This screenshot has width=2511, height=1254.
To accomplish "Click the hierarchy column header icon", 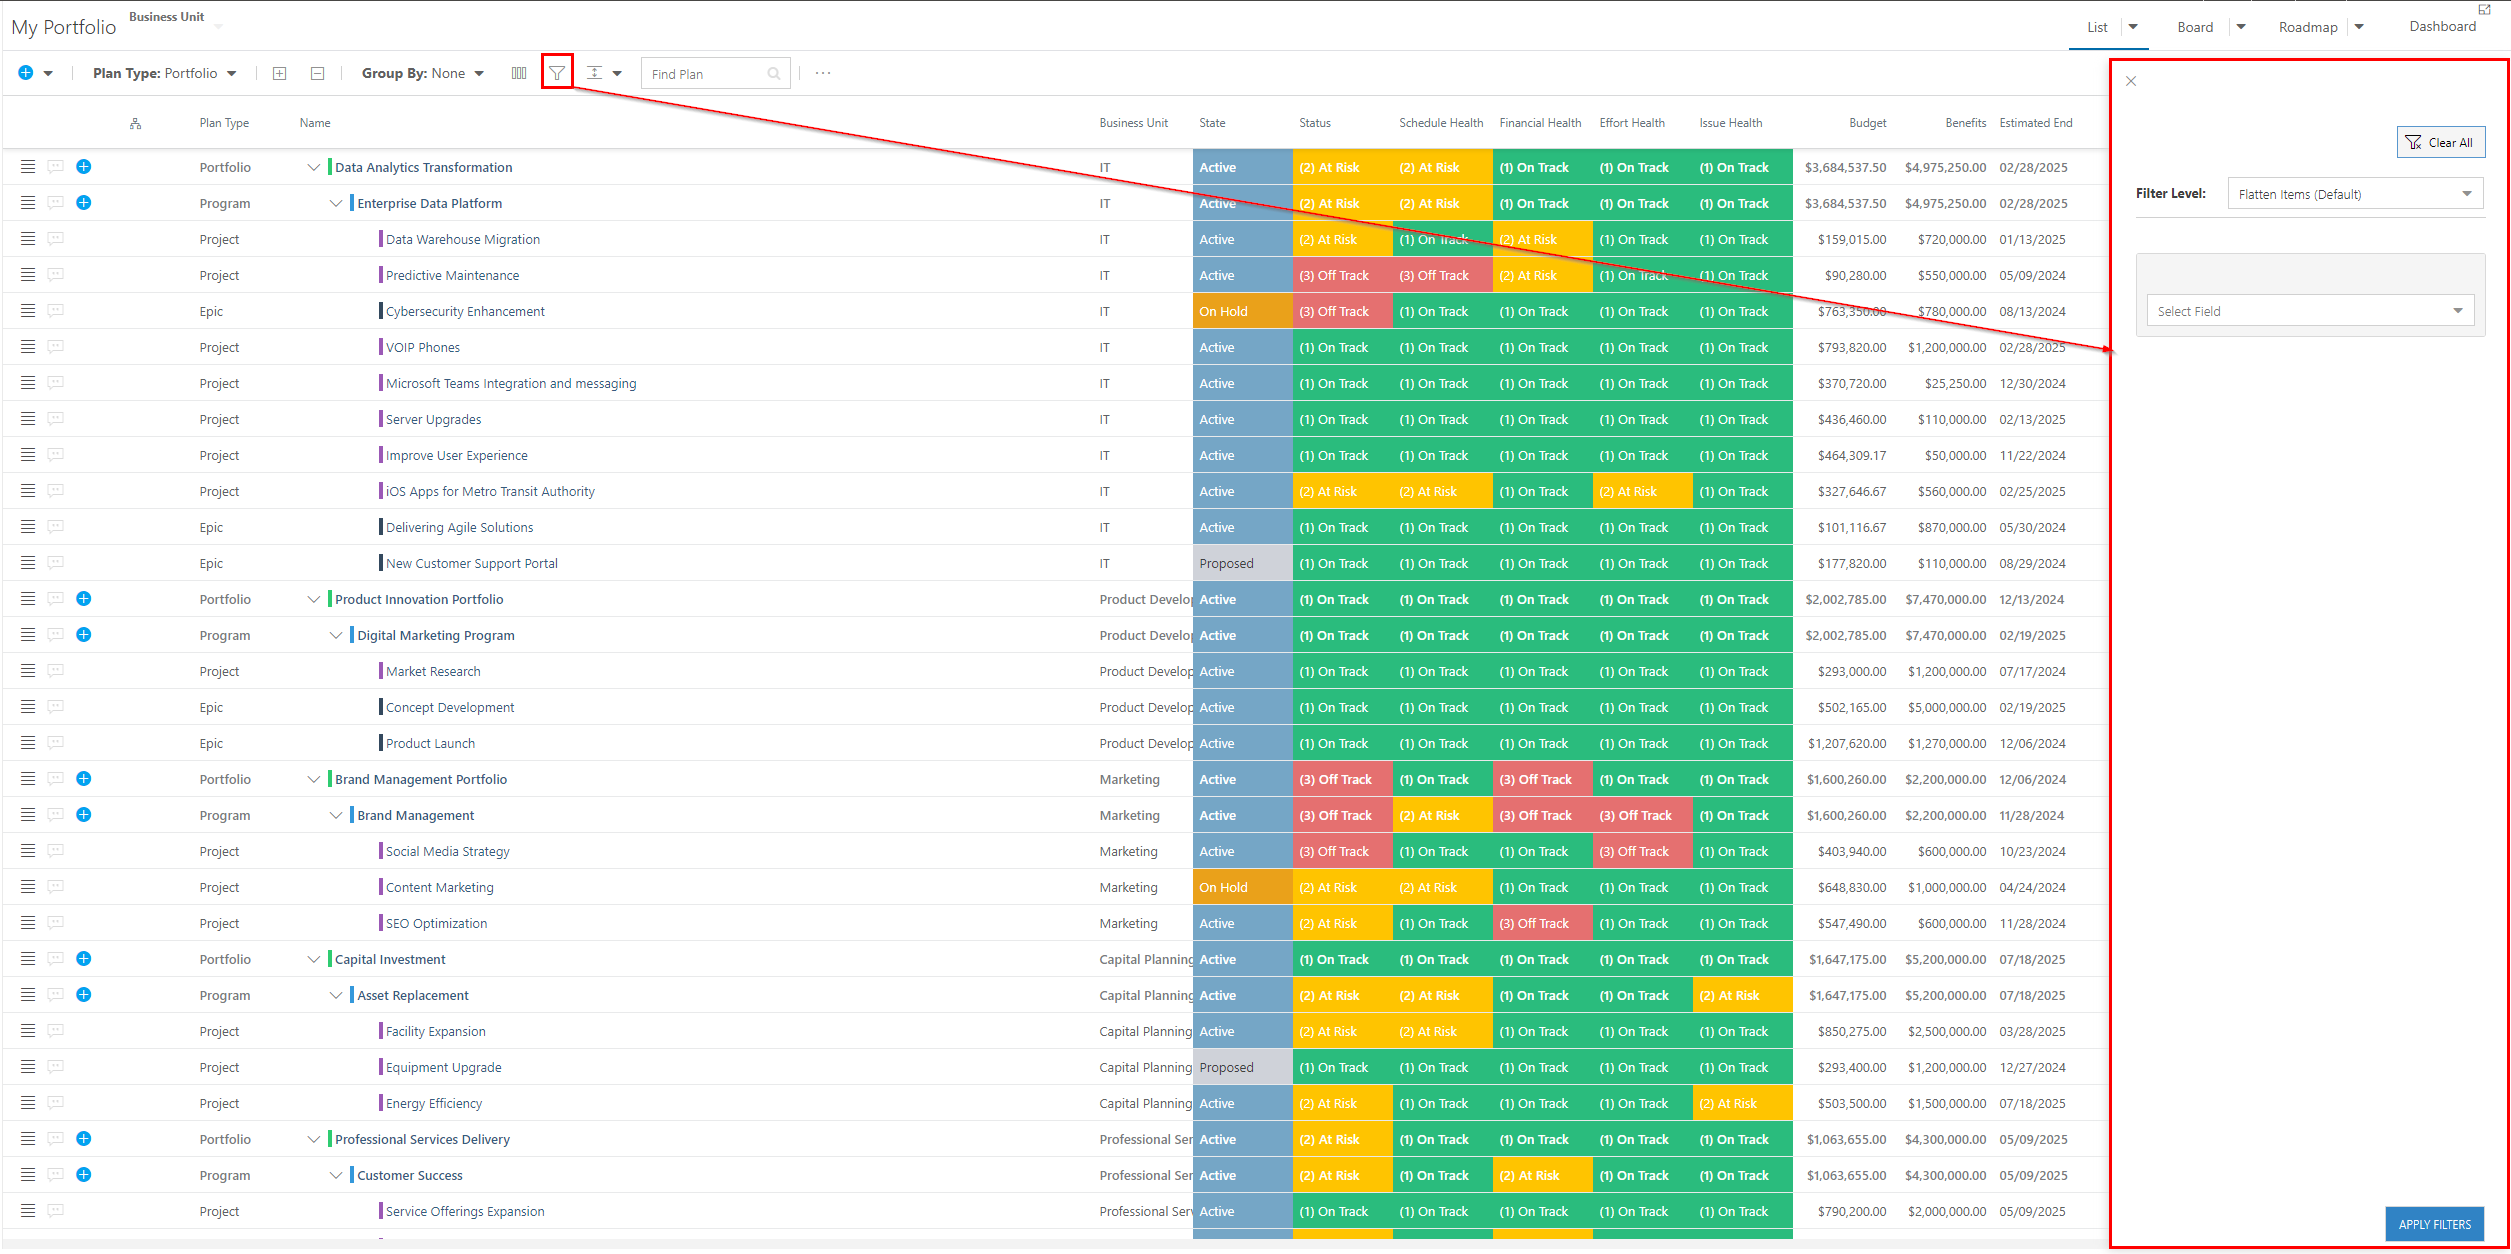I will pyautogui.click(x=135, y=124).
